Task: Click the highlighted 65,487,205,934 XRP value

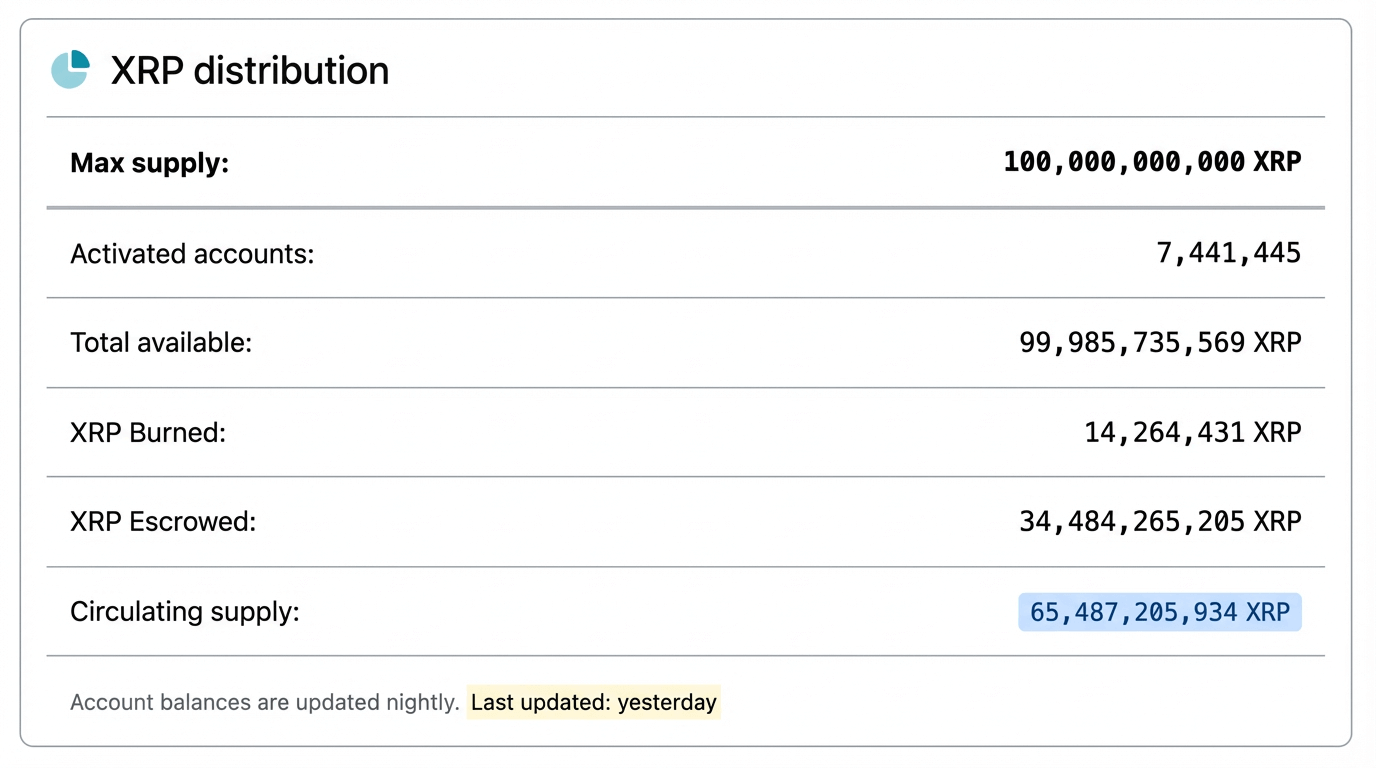Action: pos(1160,612)
